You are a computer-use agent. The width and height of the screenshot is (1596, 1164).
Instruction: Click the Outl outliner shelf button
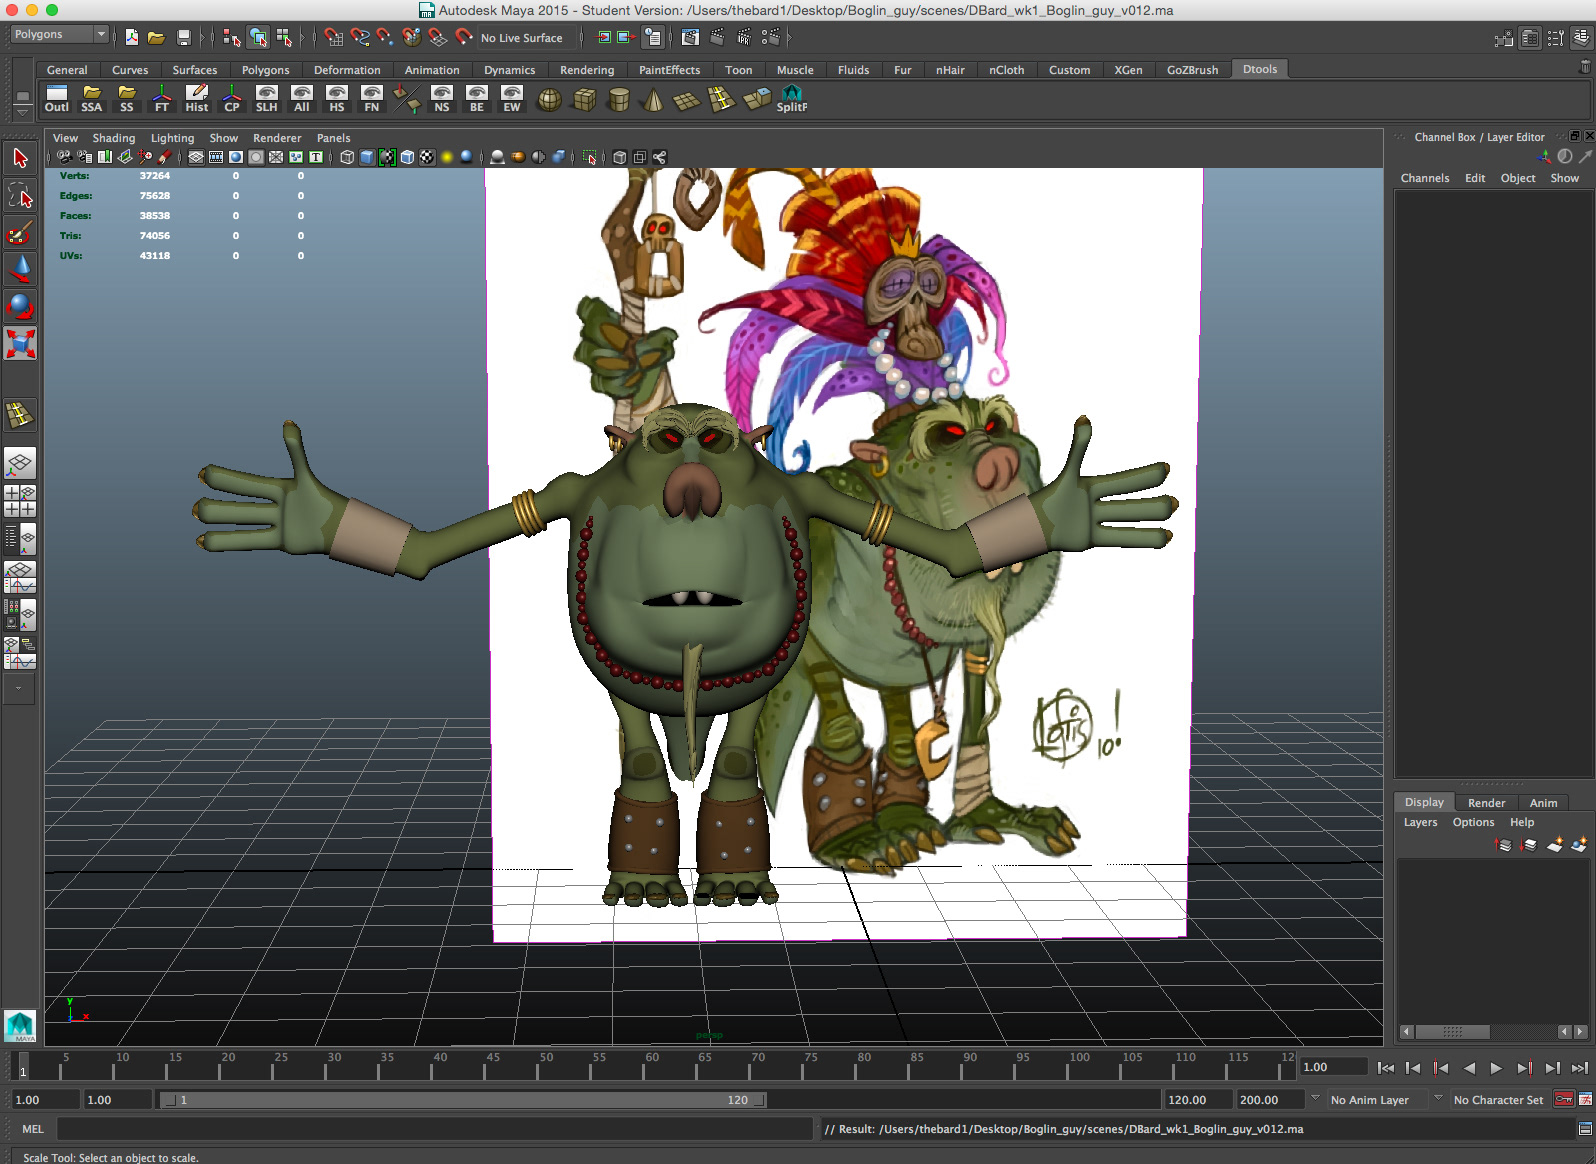coord(57,99)
